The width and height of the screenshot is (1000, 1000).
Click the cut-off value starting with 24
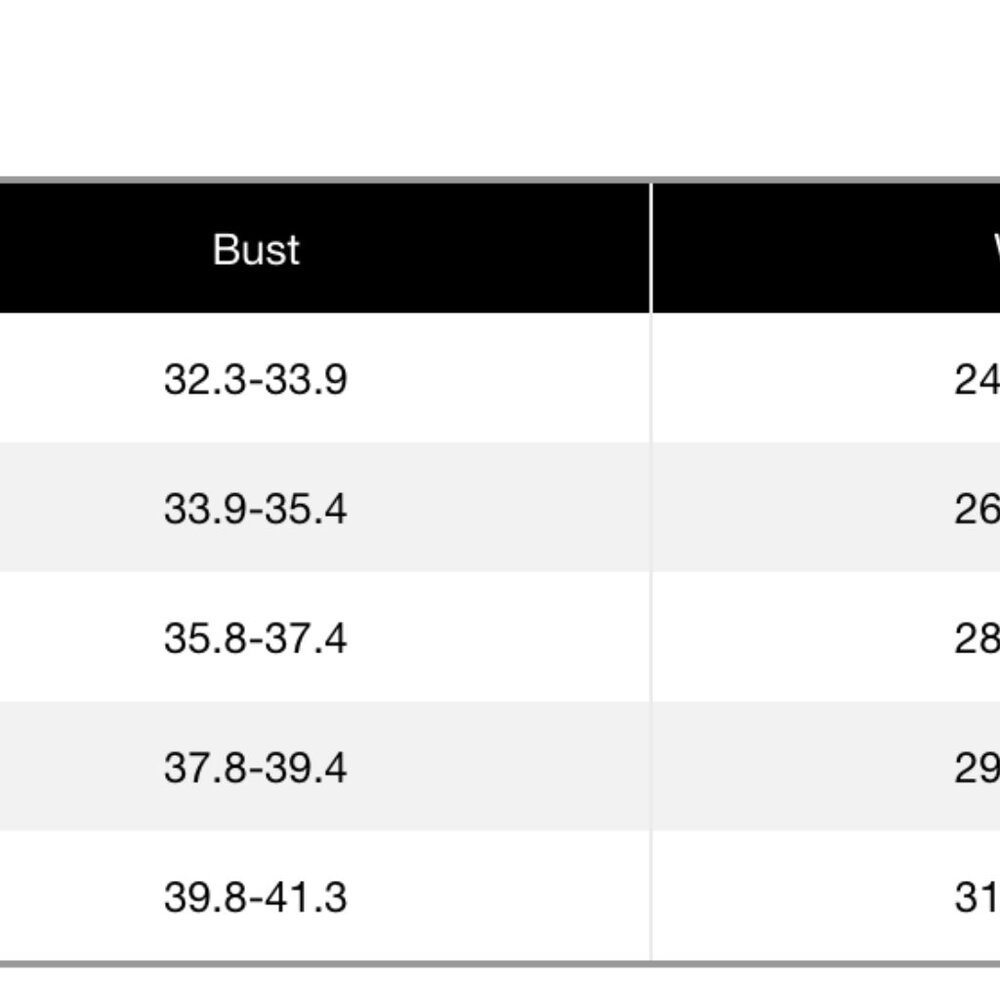coord(977,380)
